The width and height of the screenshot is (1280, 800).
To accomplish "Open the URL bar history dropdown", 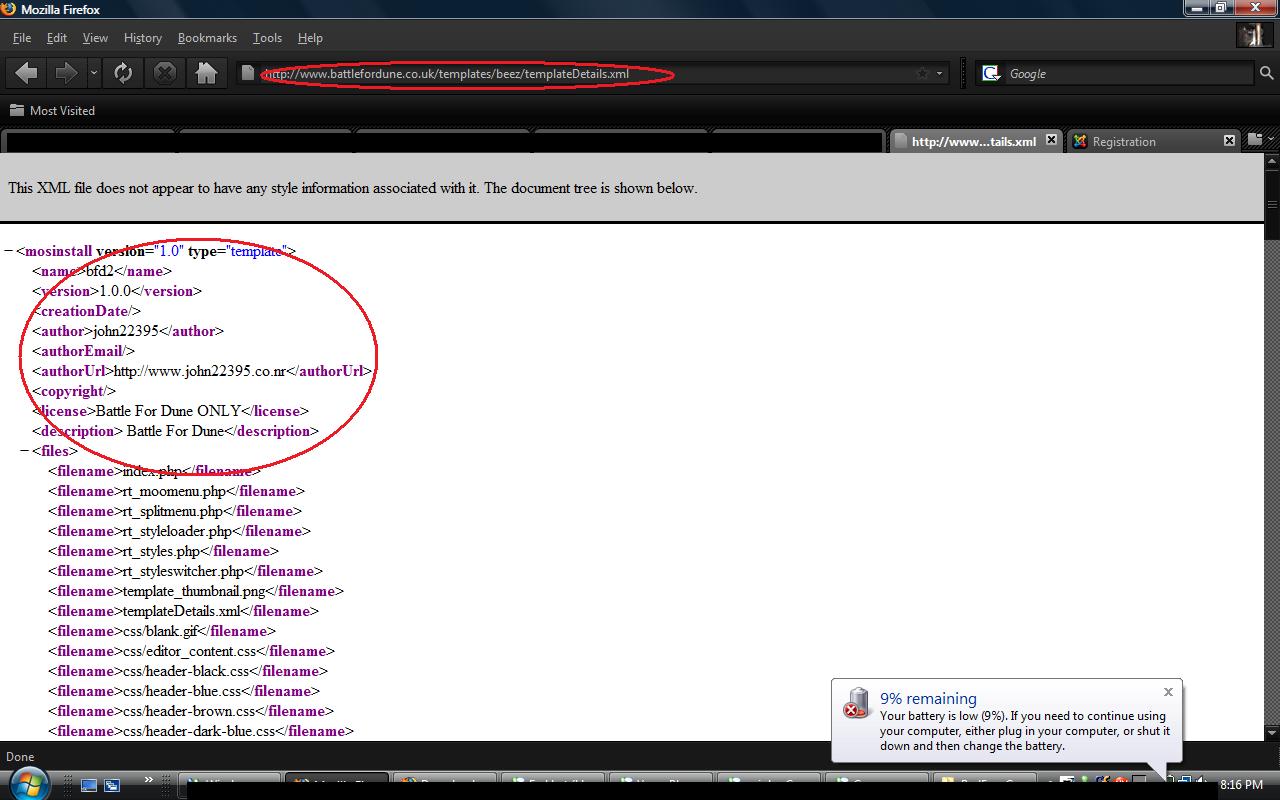I will pos(939,73).
